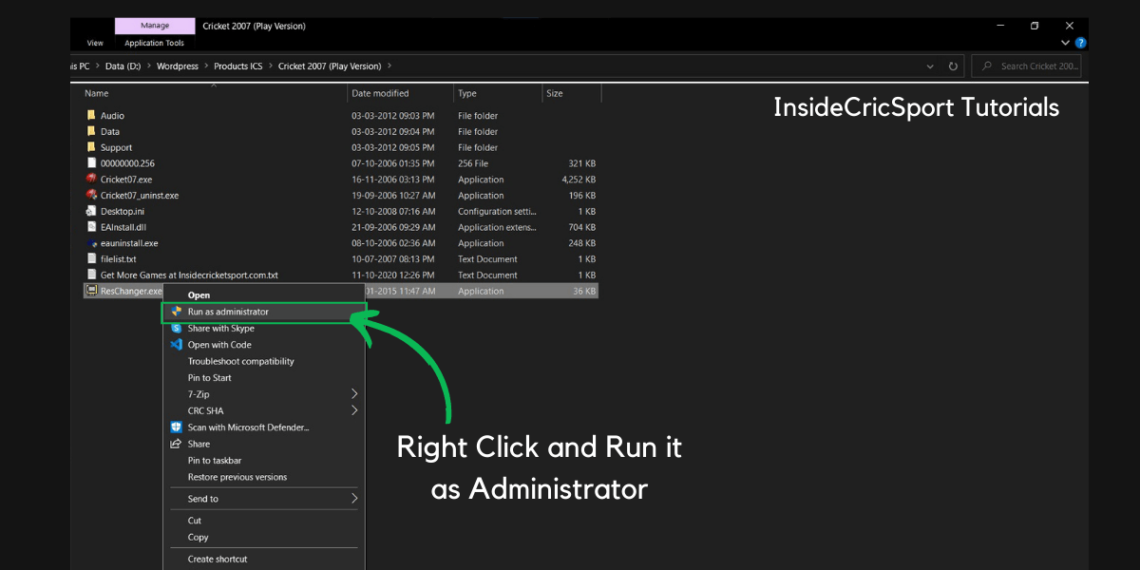Open the blue help question mark icon
1140x570 pixels.
pos(1081,43)
